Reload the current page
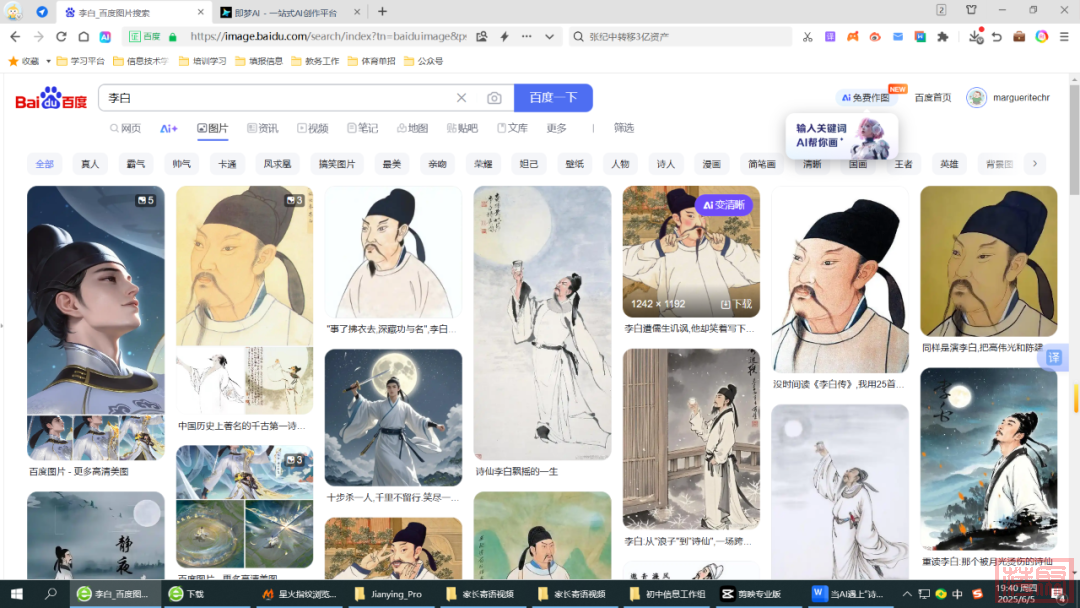This screenshot has height=608, width=1080. [x=61, y=36]
